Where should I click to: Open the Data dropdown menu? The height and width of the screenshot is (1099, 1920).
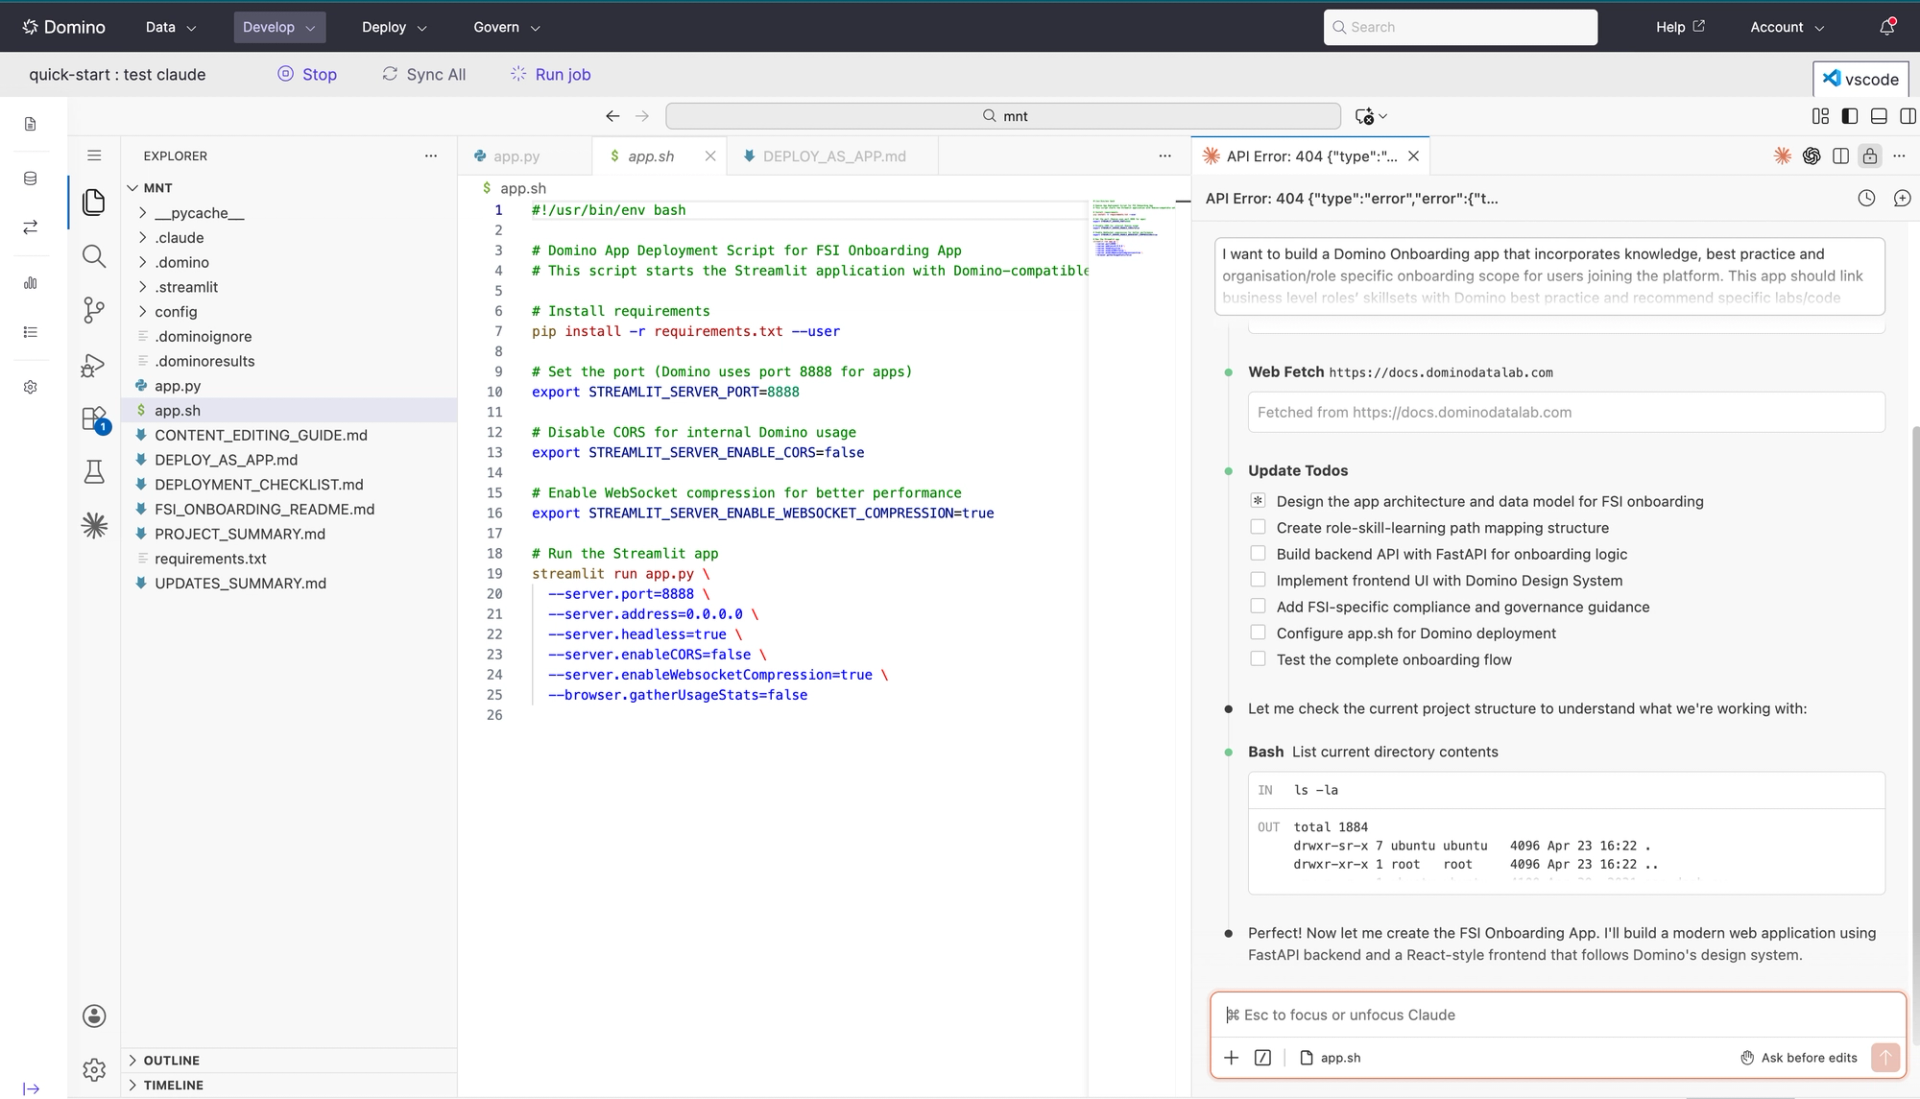(x=171, y=27)
